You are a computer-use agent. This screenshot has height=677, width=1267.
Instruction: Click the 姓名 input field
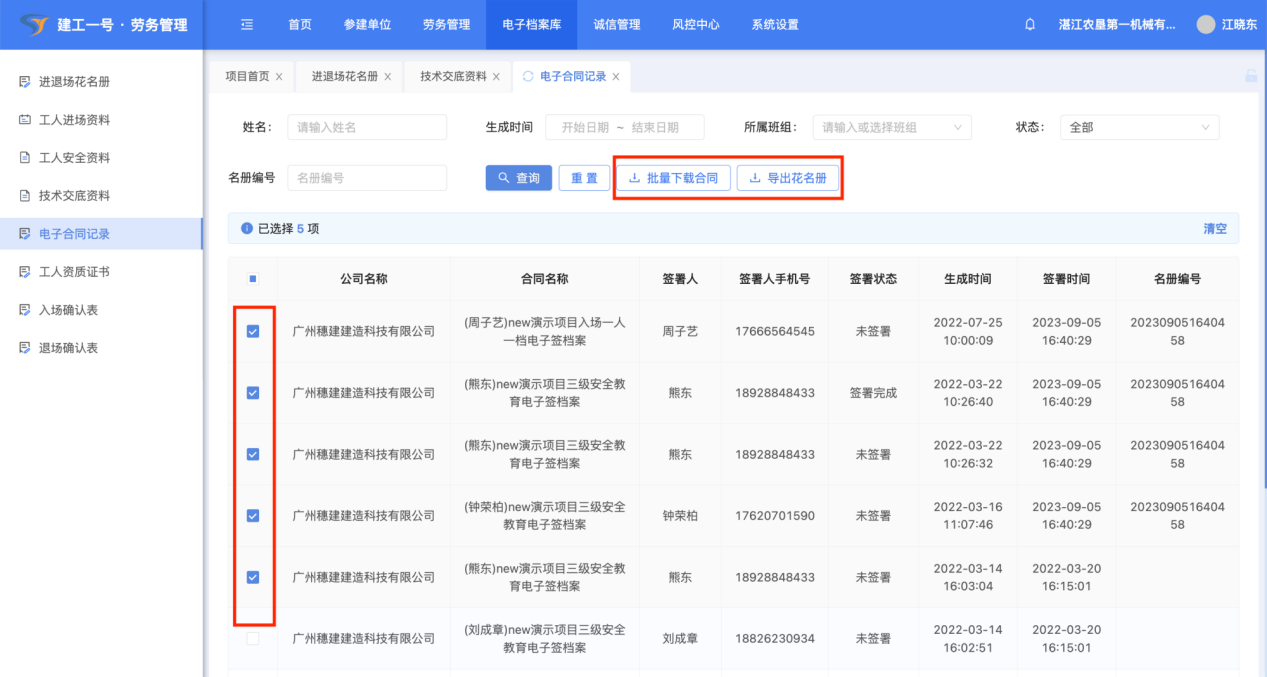(366, 127)
